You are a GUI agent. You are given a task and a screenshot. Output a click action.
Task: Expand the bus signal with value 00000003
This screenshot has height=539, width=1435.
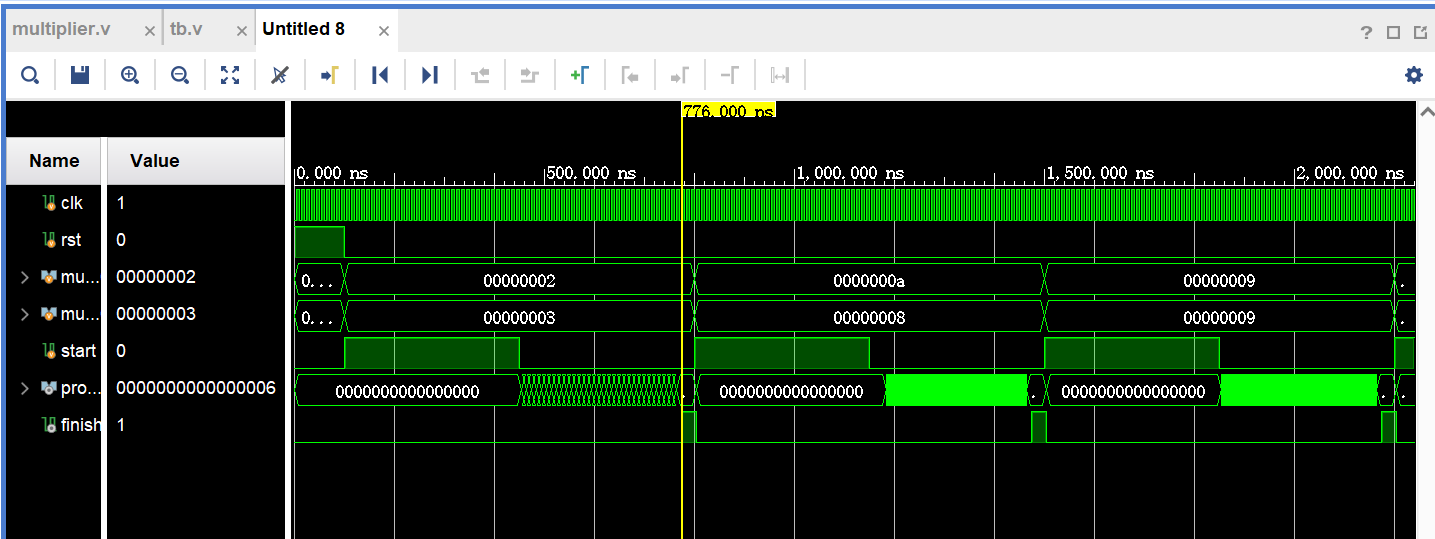pyautogui.click(x=25, y=314)
